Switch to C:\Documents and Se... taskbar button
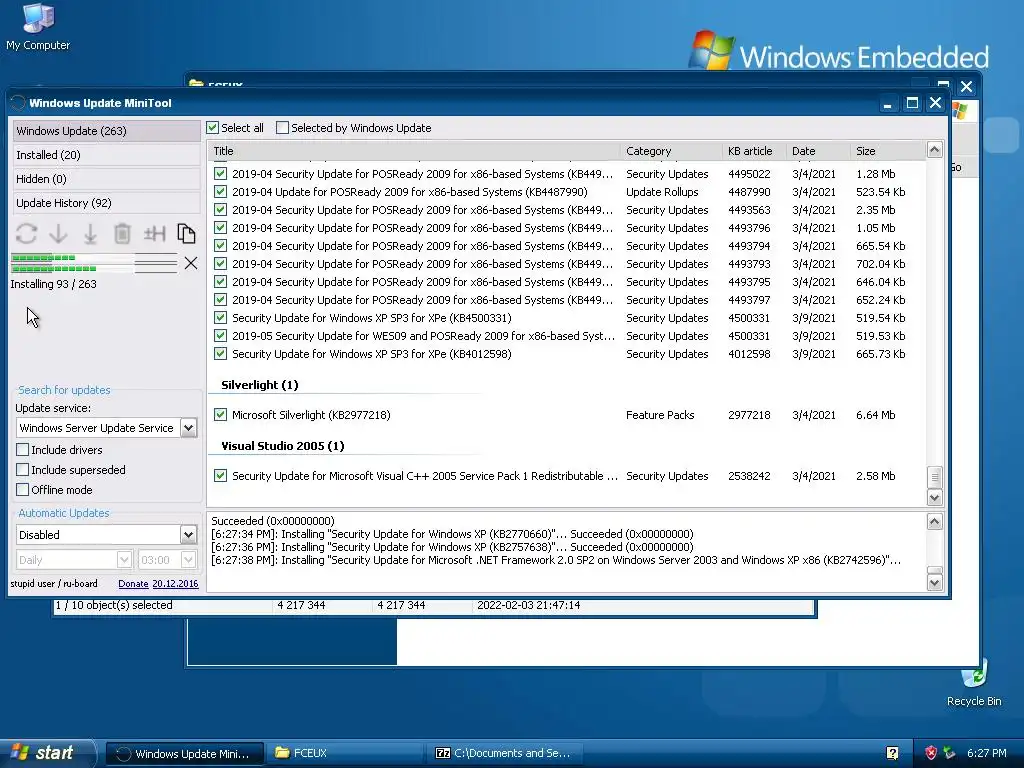1024x768 pixels. tap(505, 753)
